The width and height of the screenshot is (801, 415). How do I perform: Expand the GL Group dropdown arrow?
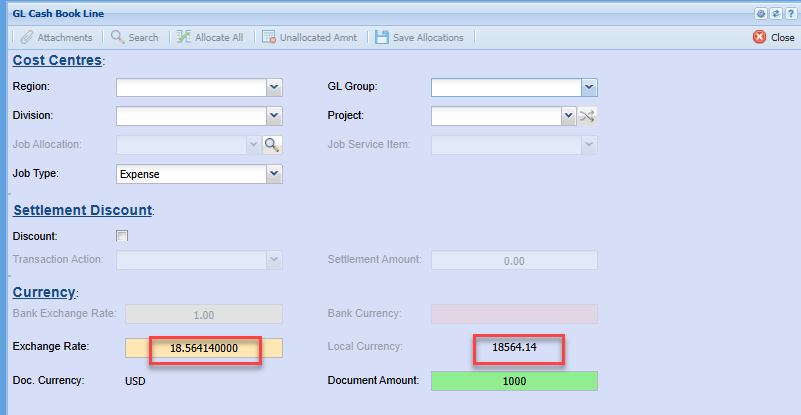590,87
